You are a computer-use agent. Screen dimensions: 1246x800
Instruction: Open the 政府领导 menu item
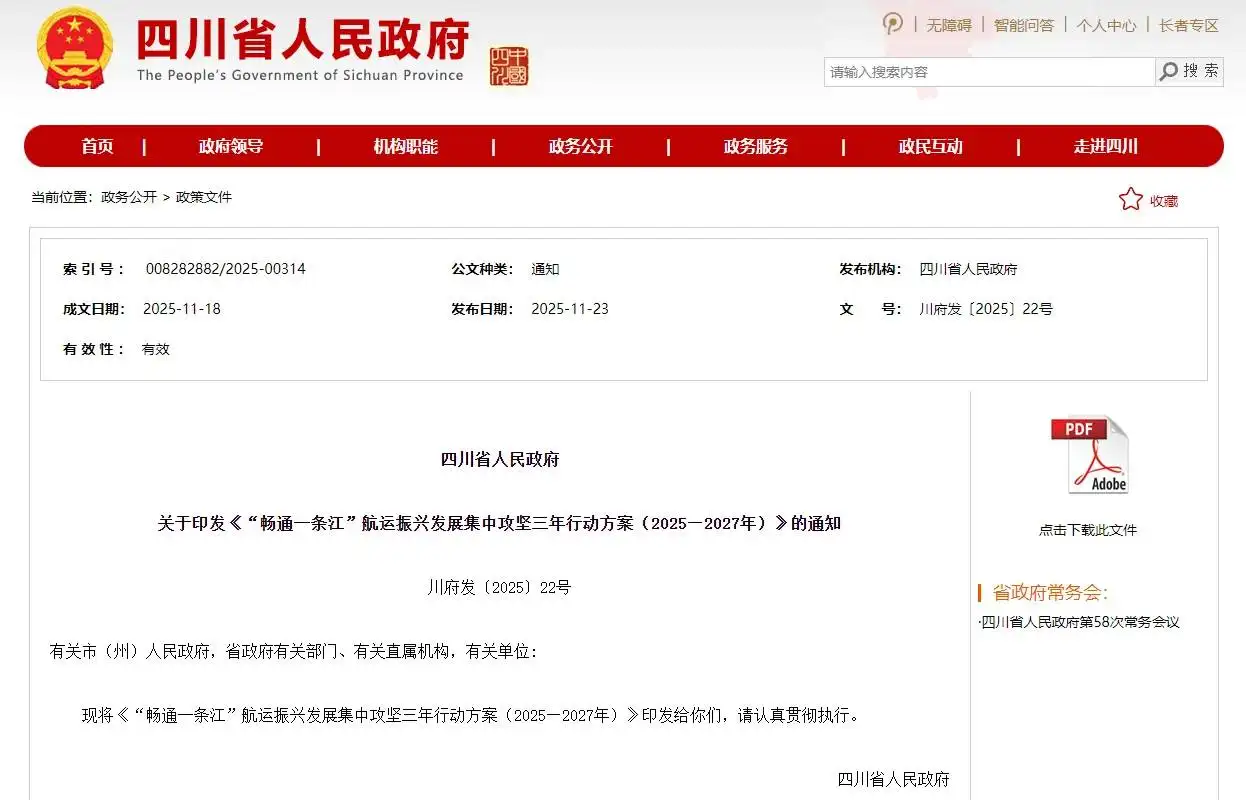tap(230, 146)
